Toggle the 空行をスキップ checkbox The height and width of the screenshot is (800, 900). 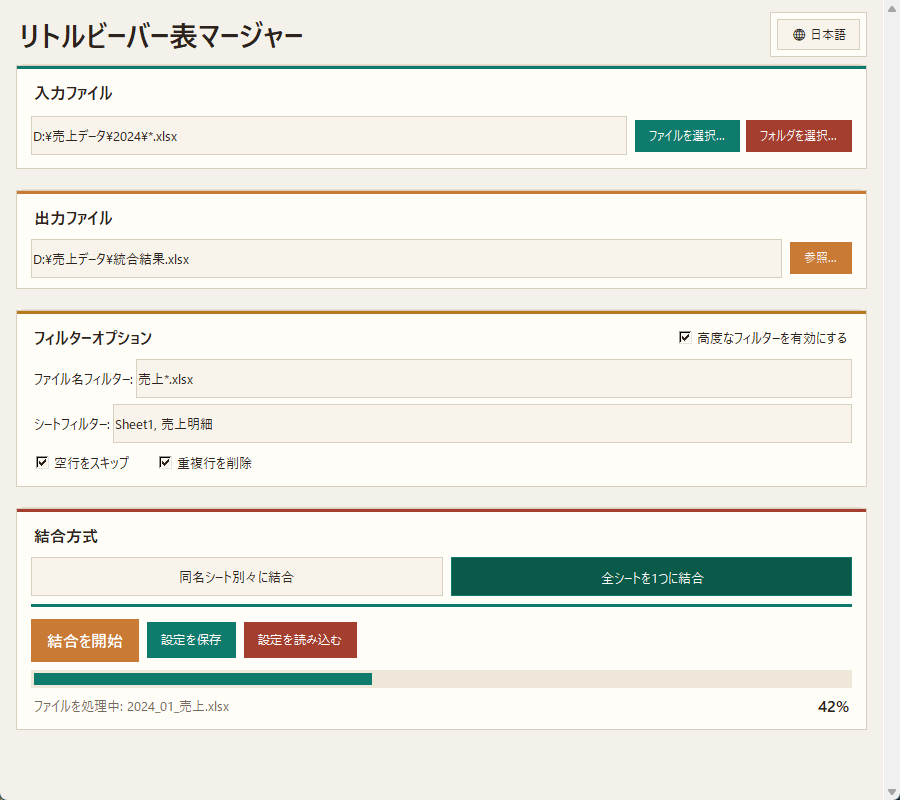click(42, 462)
